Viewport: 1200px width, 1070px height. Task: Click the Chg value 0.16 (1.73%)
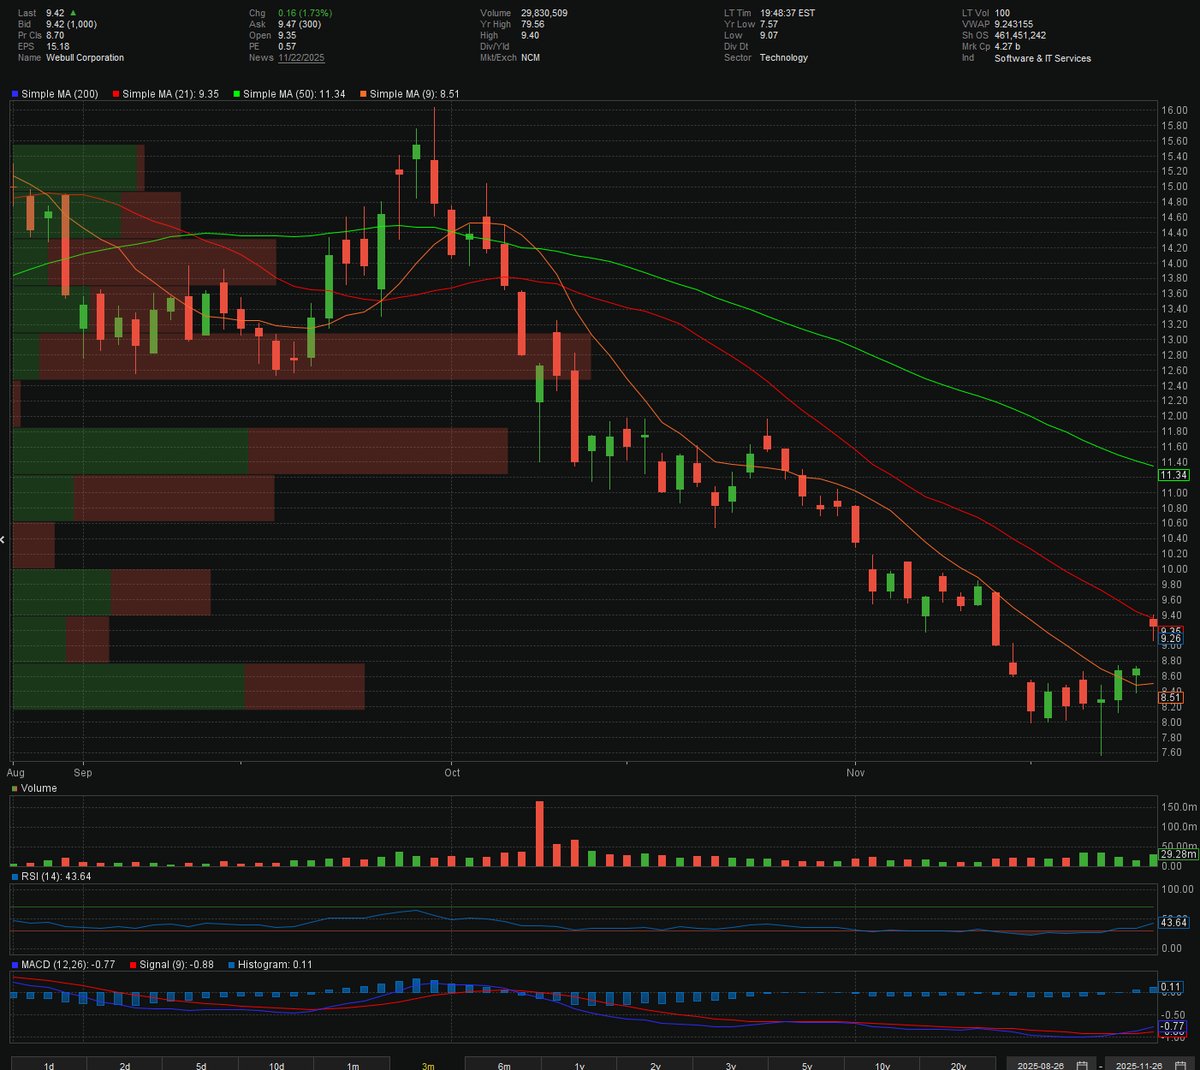[x=305, y=13]
